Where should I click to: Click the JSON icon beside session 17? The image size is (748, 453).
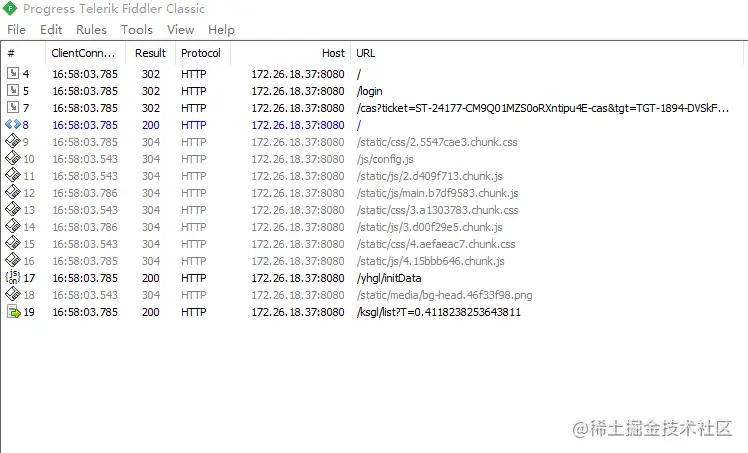point(13,278)
